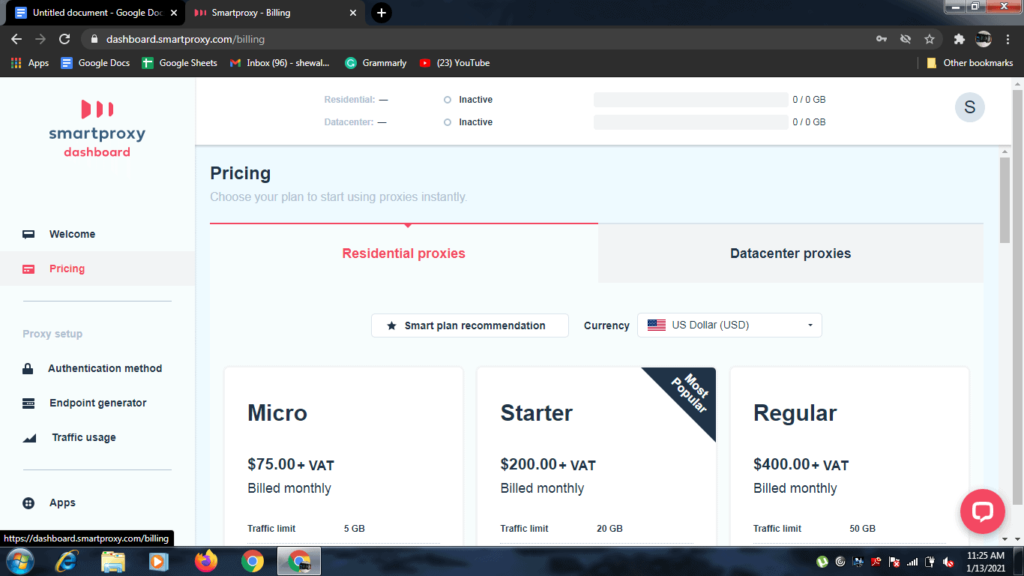Click the site lock icon in address bar
Viewport: 1024px width, 576px height.
[x=94, y=39]
